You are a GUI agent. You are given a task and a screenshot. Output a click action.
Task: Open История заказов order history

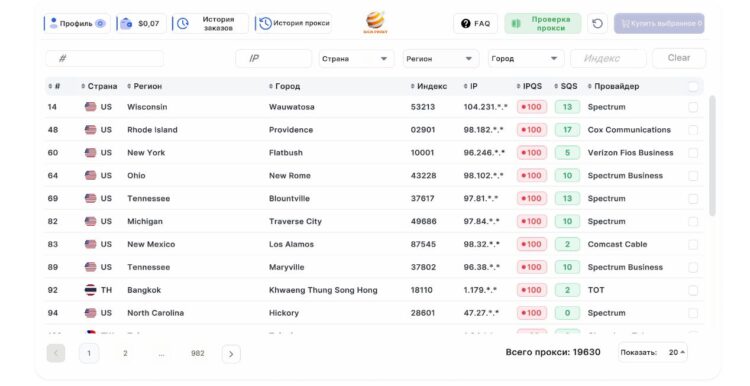tap(210, 23)
